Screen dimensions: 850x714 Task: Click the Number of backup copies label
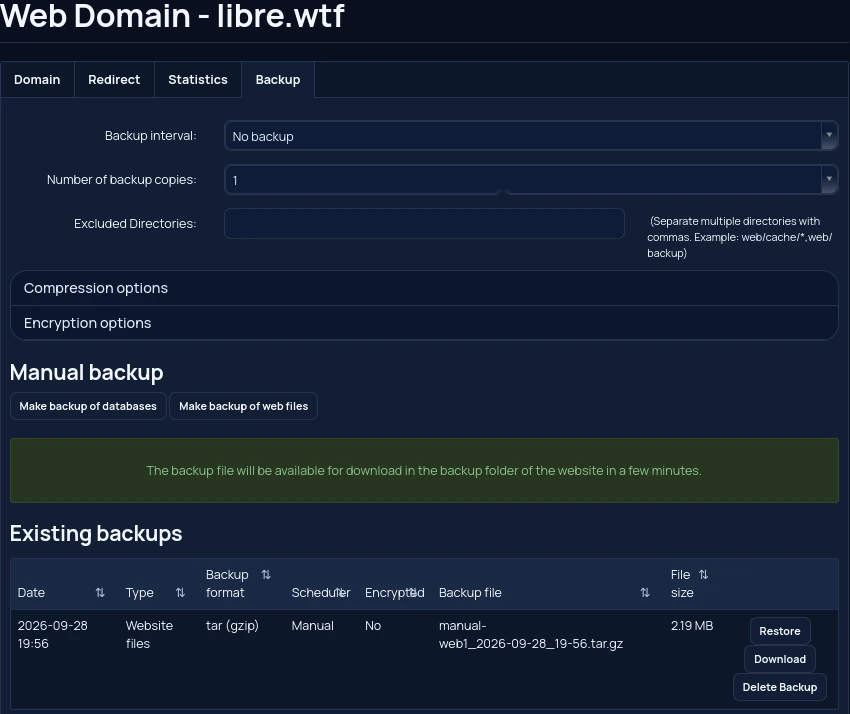[x=121, y=179]
